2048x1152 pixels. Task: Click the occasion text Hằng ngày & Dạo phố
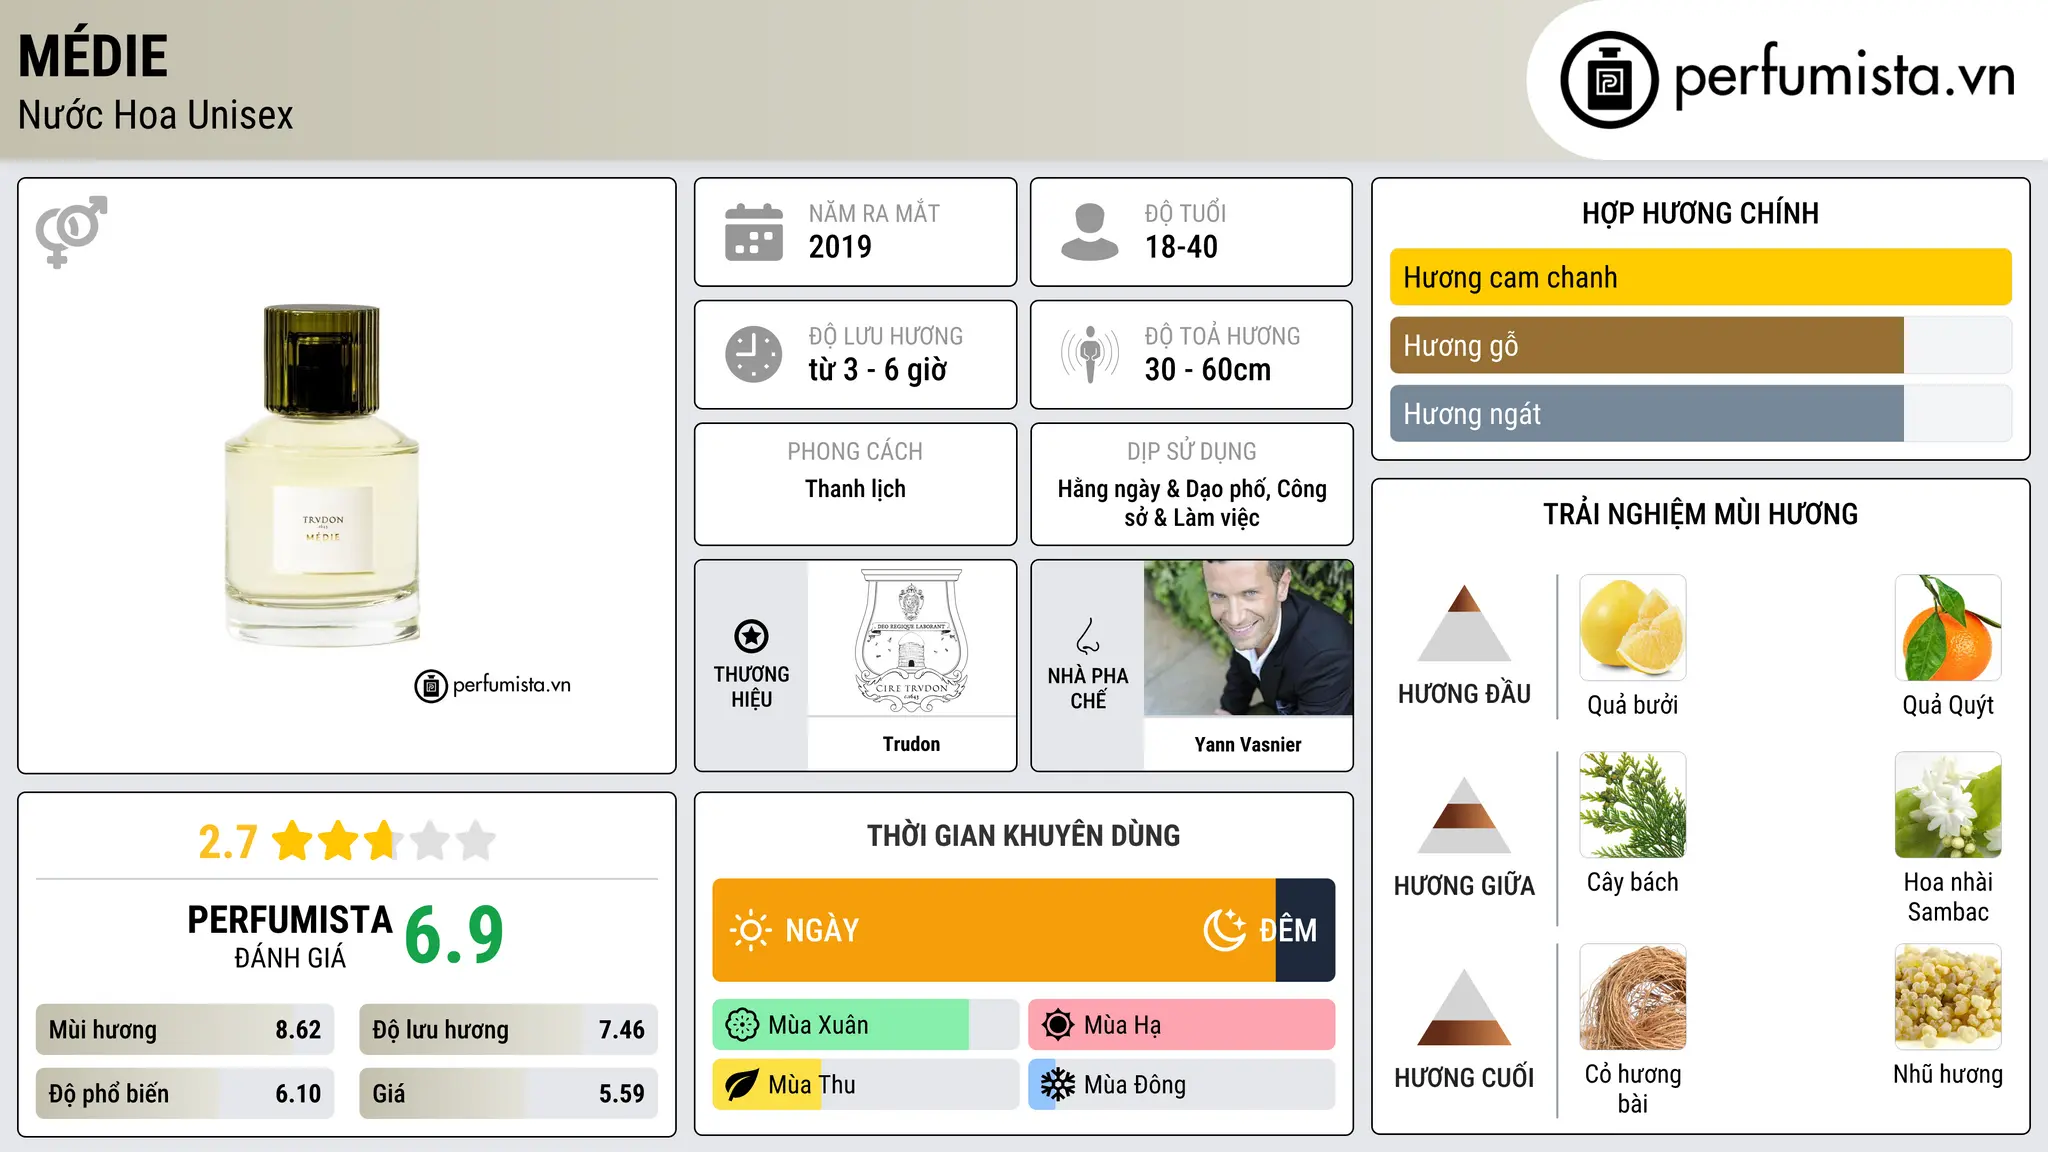point(1162,489)
